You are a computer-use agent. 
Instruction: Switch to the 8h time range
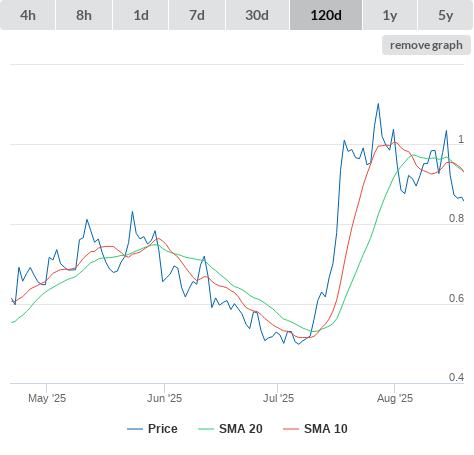pyautogui.click(x=84, y=15)
